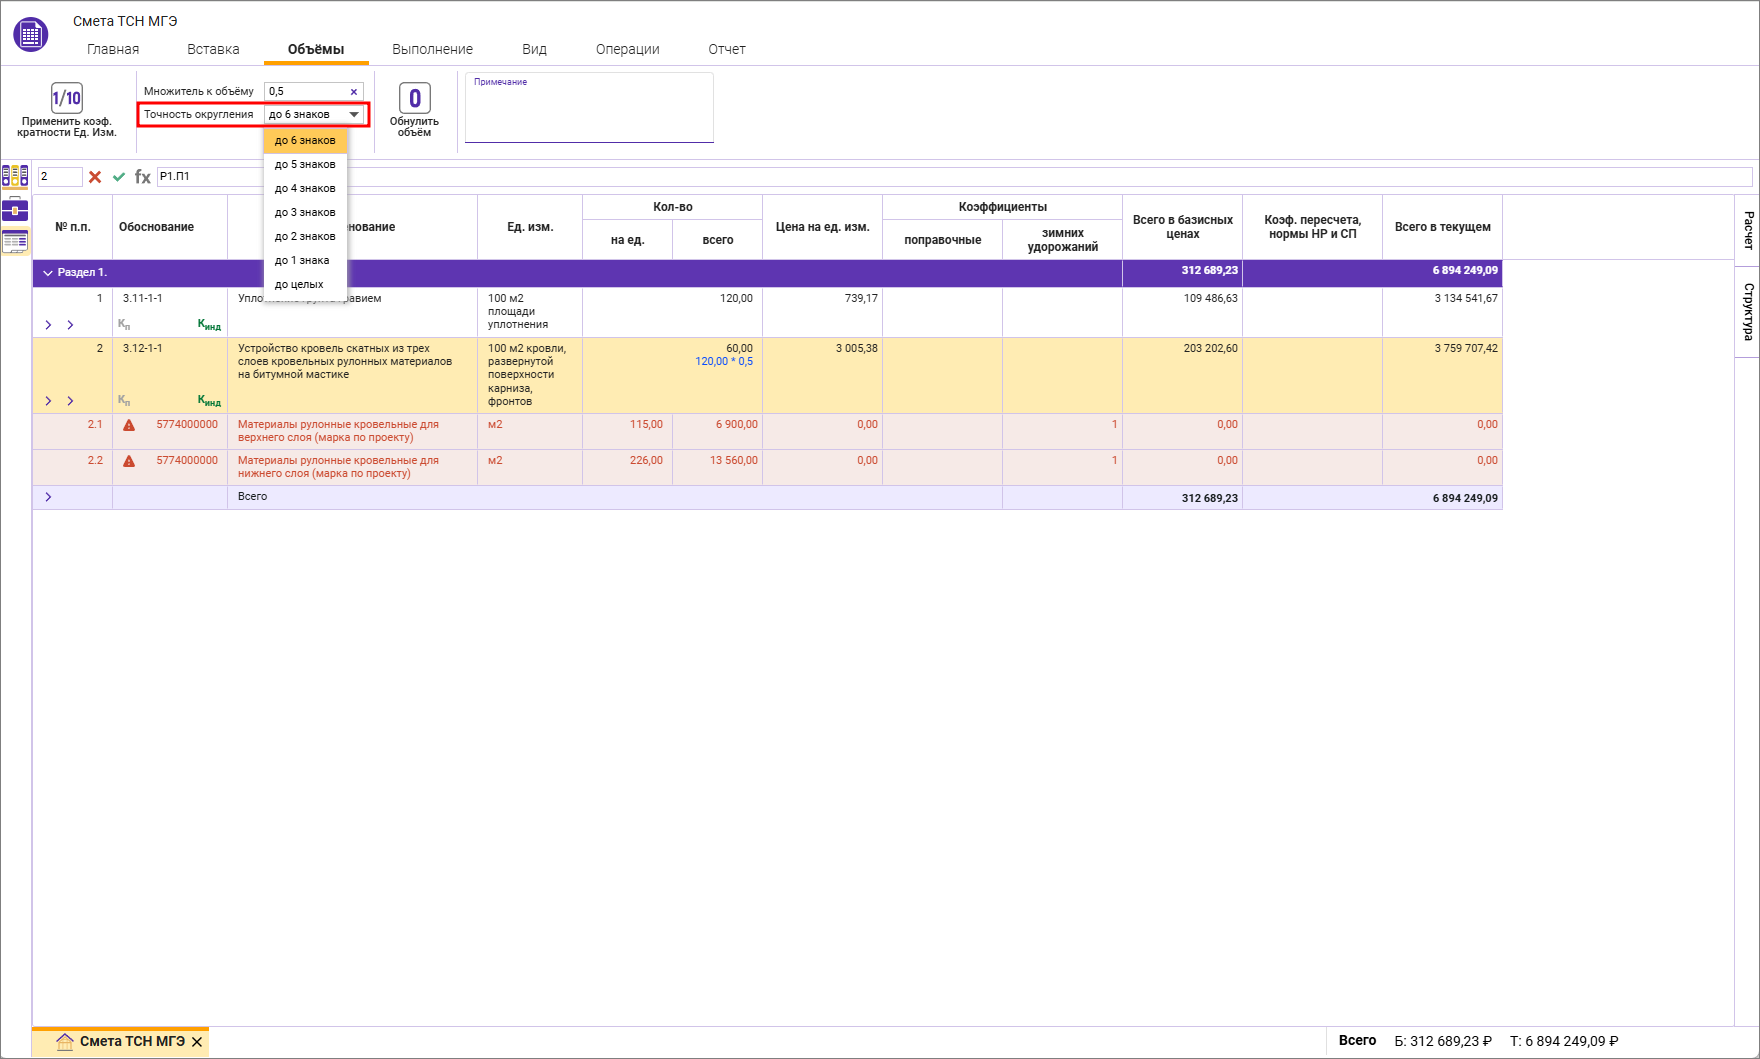
Task: Click the red X cancel formula icon
Action: tap(95, 177)
